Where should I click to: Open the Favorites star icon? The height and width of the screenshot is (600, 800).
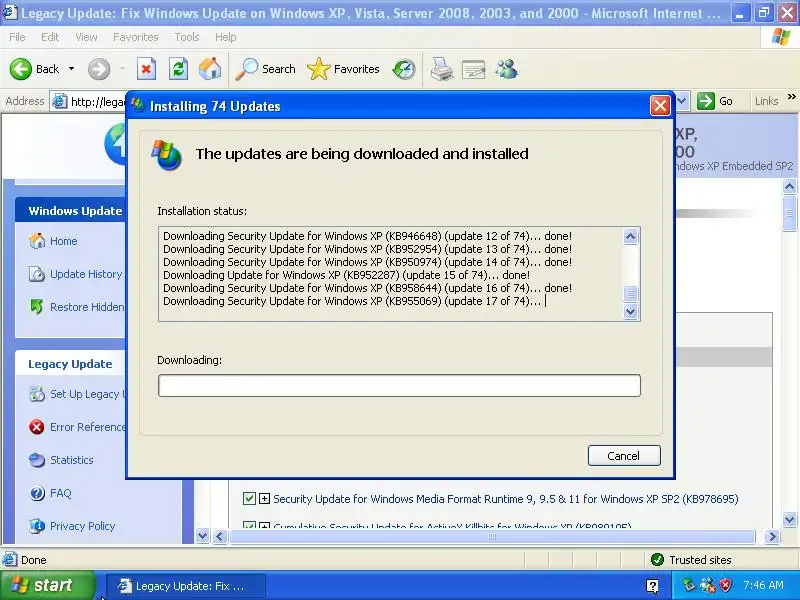click(x=319, y=69)
